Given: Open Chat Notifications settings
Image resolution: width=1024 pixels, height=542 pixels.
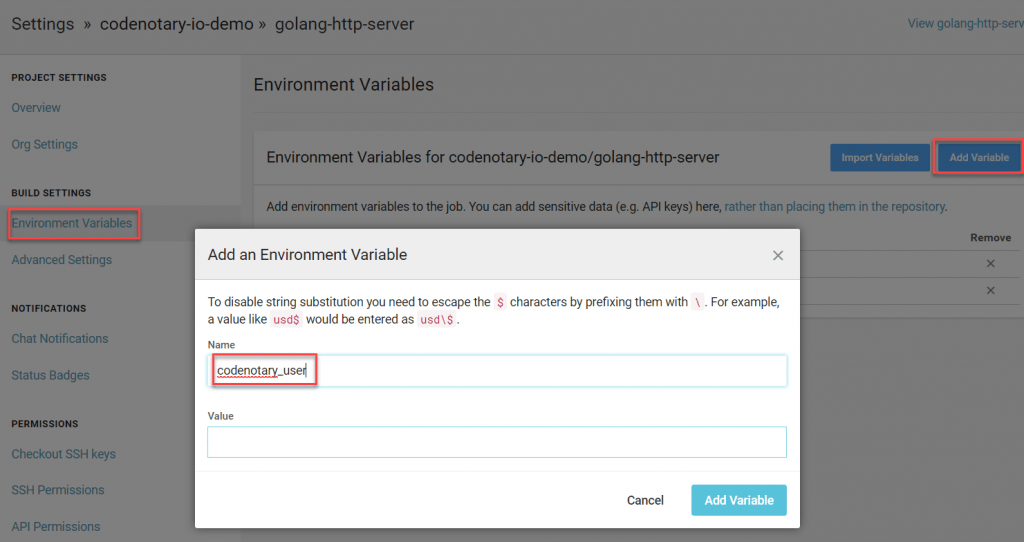Looking at the screenshot, I should [x=59, y=338].
